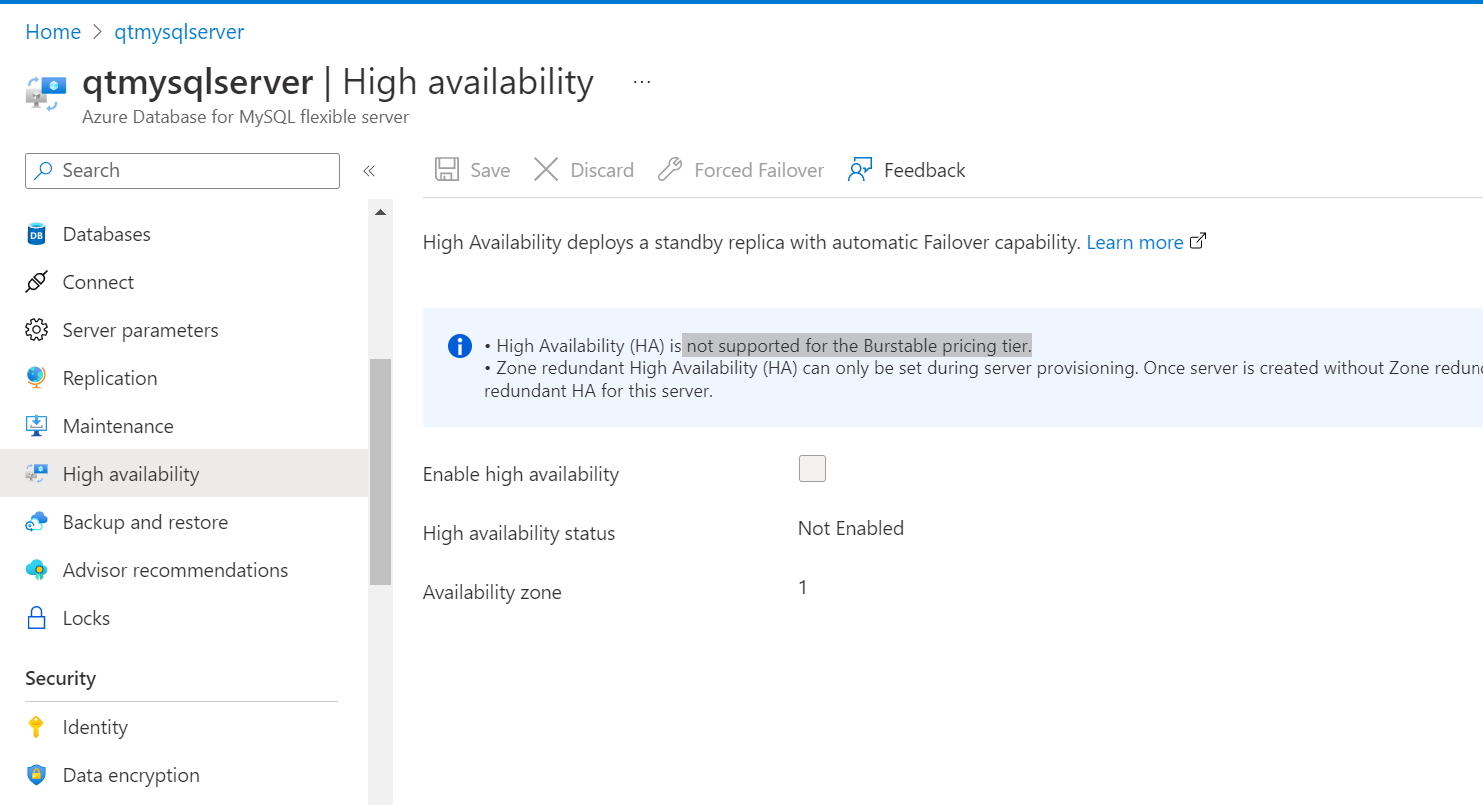Click the Maintenance icon in the sidebar
1483x805 pixels.
36,426
